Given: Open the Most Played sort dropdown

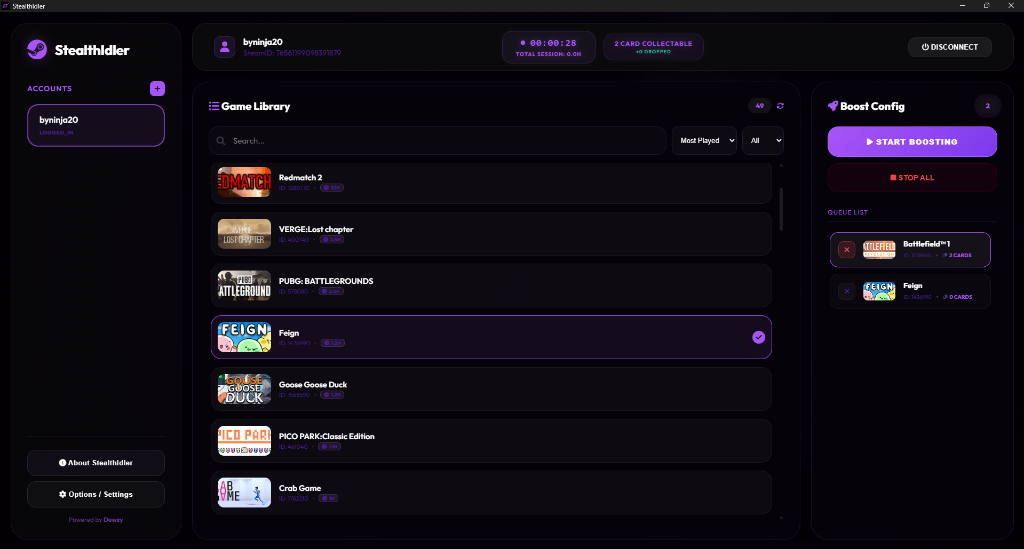Looking at the screenshot, I should [x=704, y=140].
